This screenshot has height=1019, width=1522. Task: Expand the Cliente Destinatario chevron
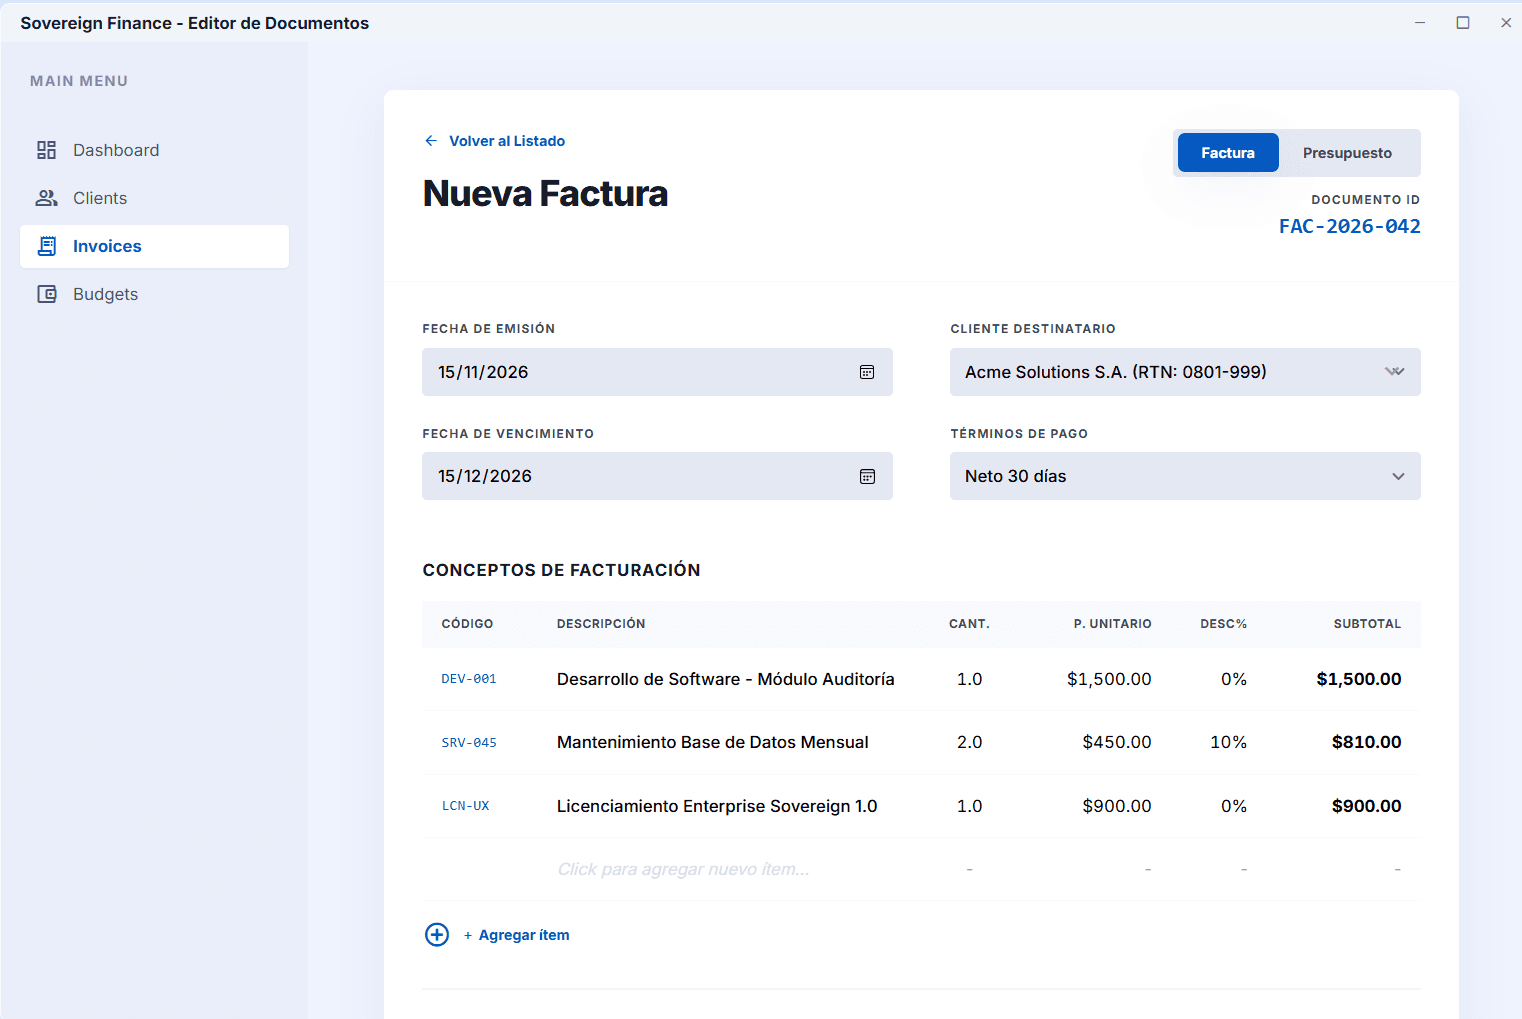[1394, 372]
